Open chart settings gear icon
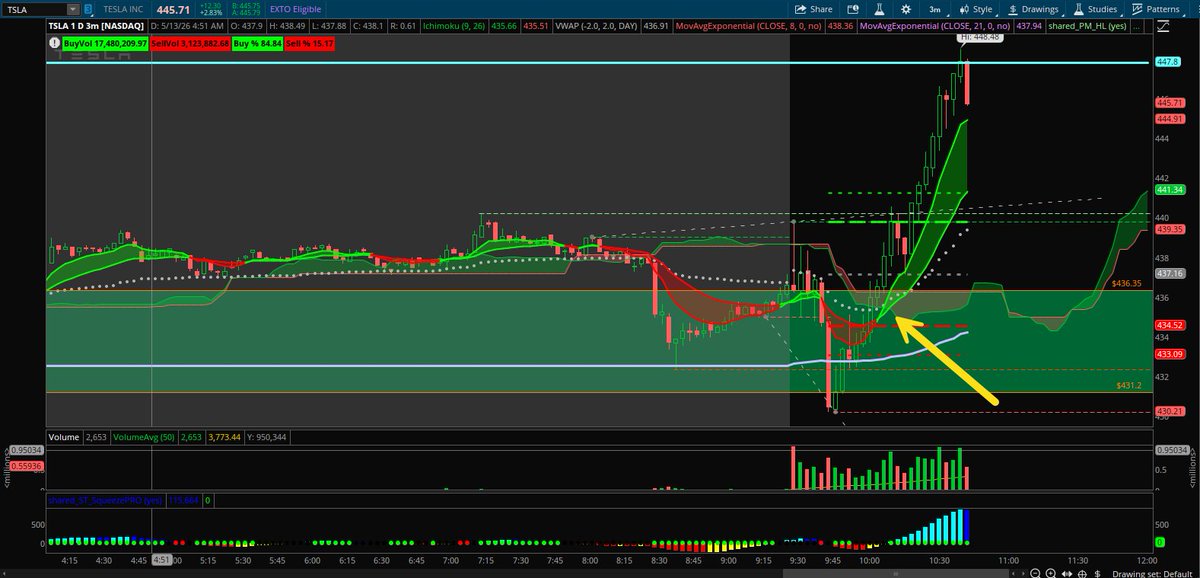Viewport: 1200px width, 578px height. (904, 8)
